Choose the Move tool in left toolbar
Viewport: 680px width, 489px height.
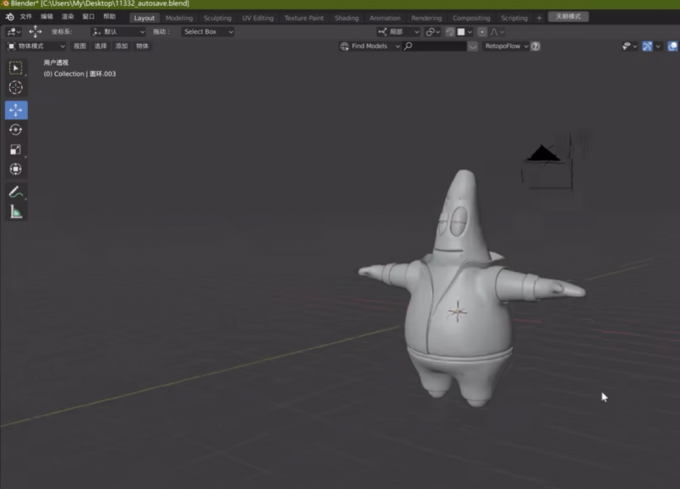pyautogui.click(x=16, y=110)
